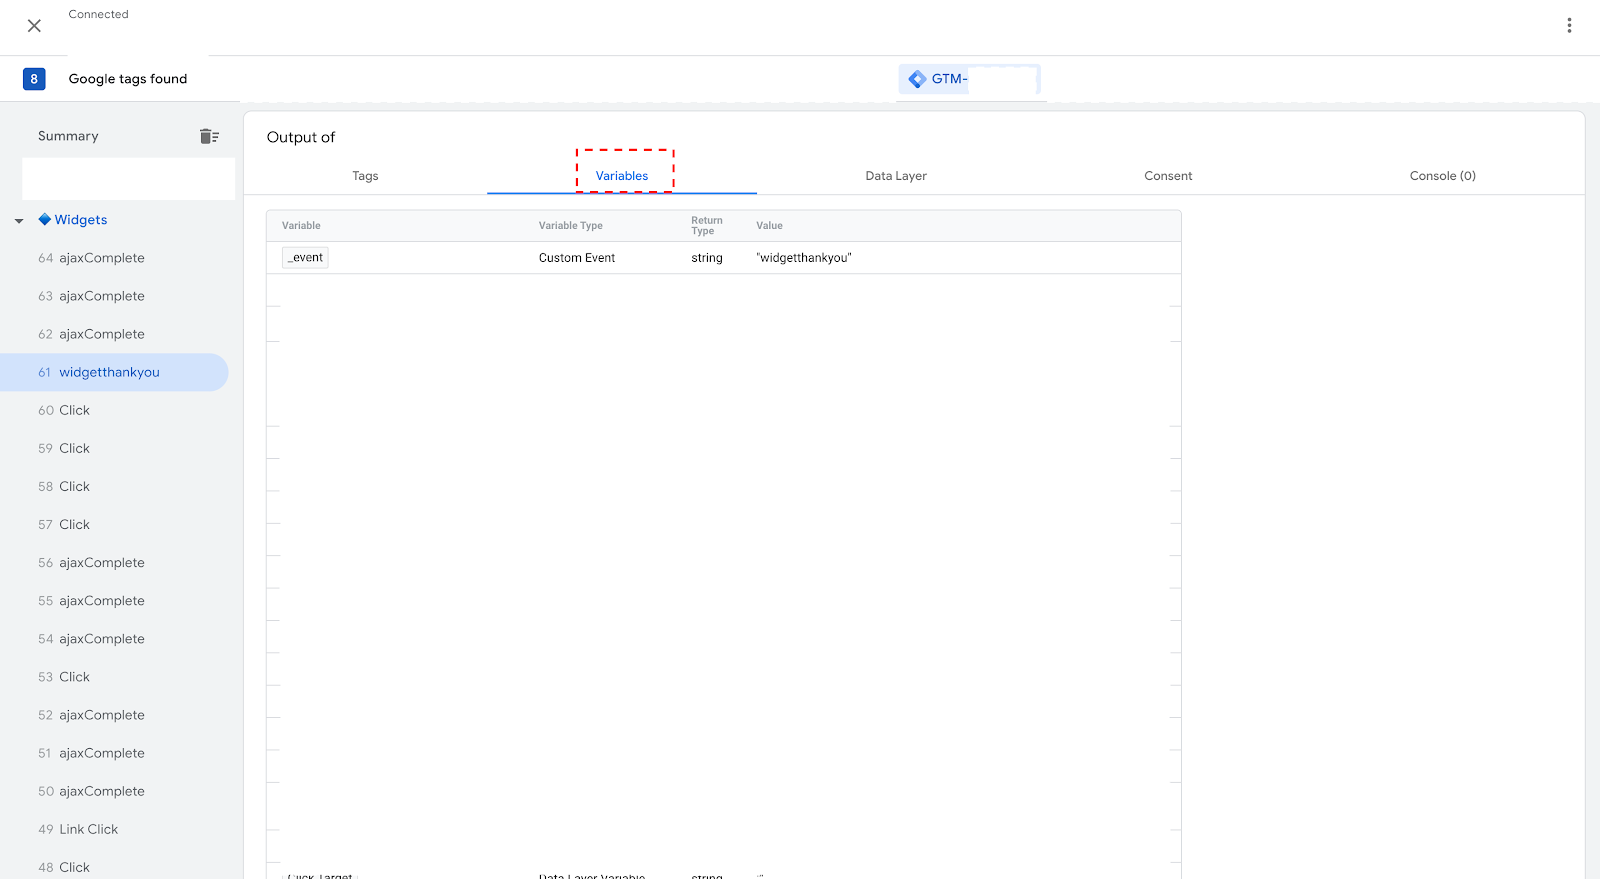
Task: Select event 60 Click
Action: tap(74, 410)
